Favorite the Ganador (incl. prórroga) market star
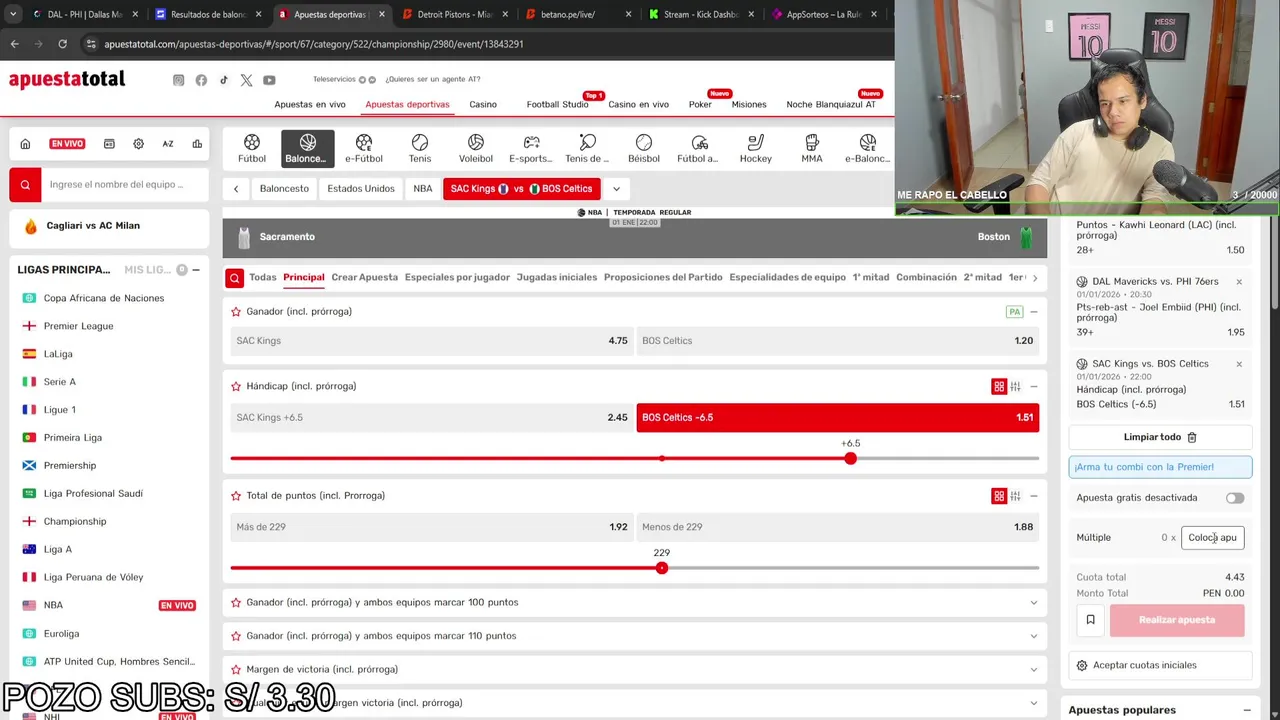The height and width of the screenshot is (720, 1280). point(236,312)
